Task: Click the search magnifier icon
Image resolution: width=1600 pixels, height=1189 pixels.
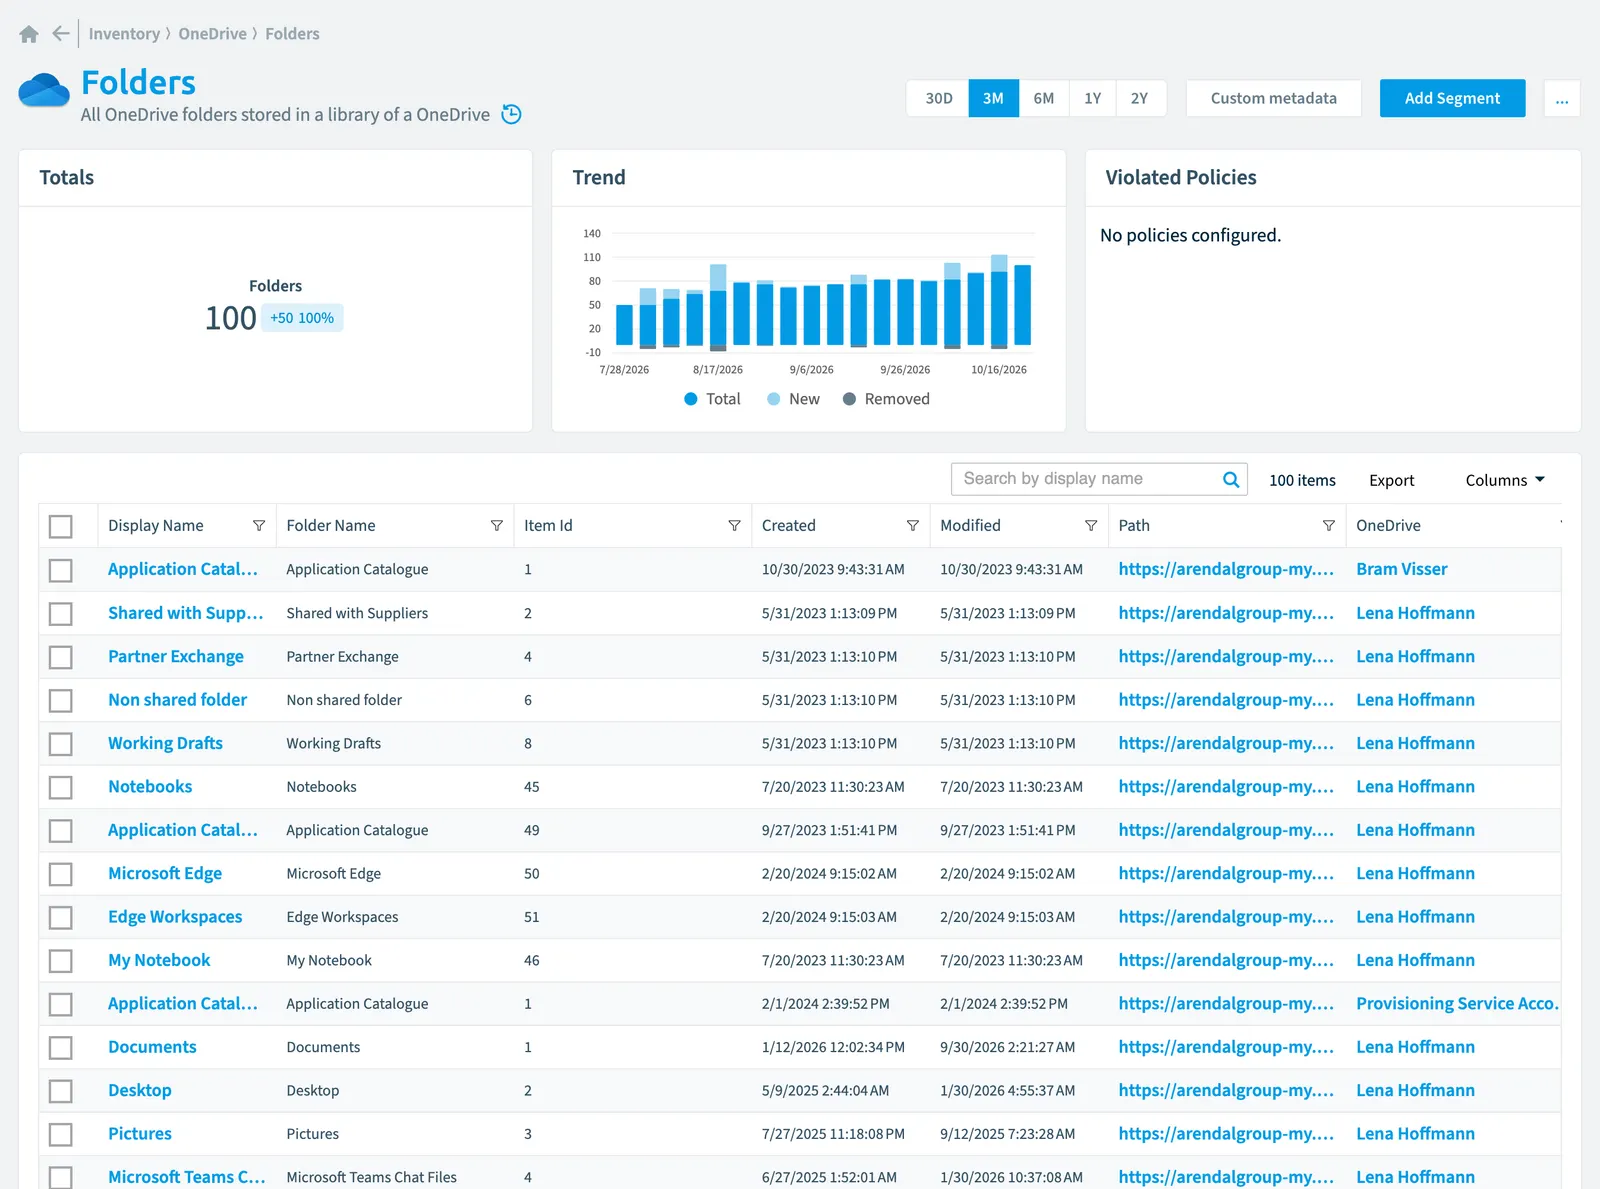Action: click(x=1231, y=479)
